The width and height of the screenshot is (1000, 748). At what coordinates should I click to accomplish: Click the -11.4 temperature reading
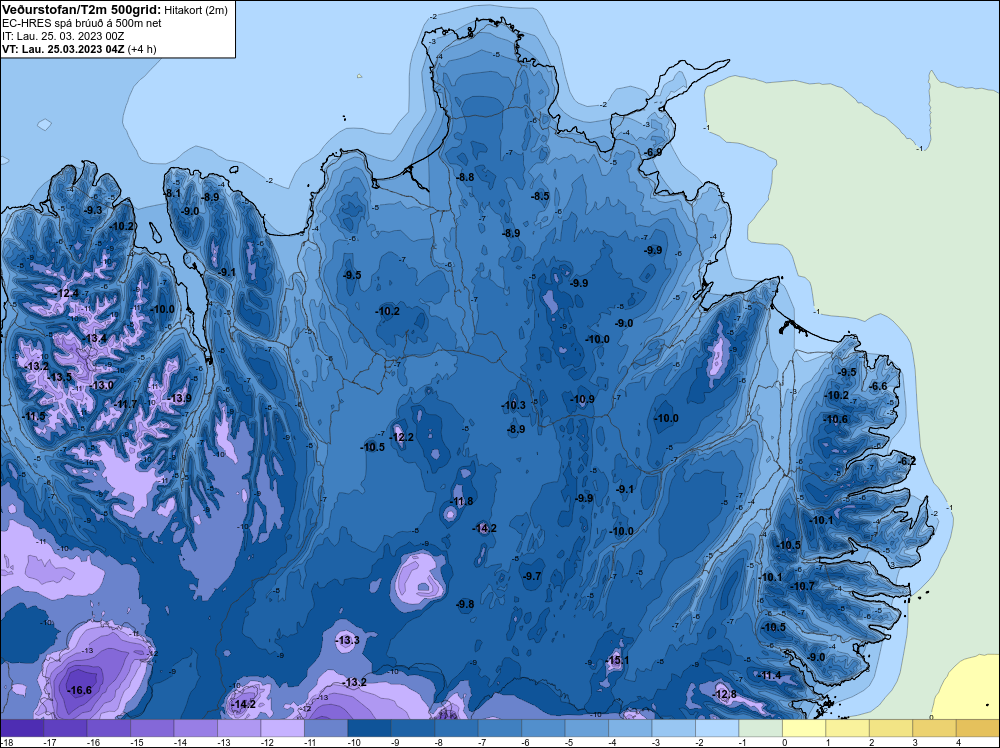[x=769, y=675]
